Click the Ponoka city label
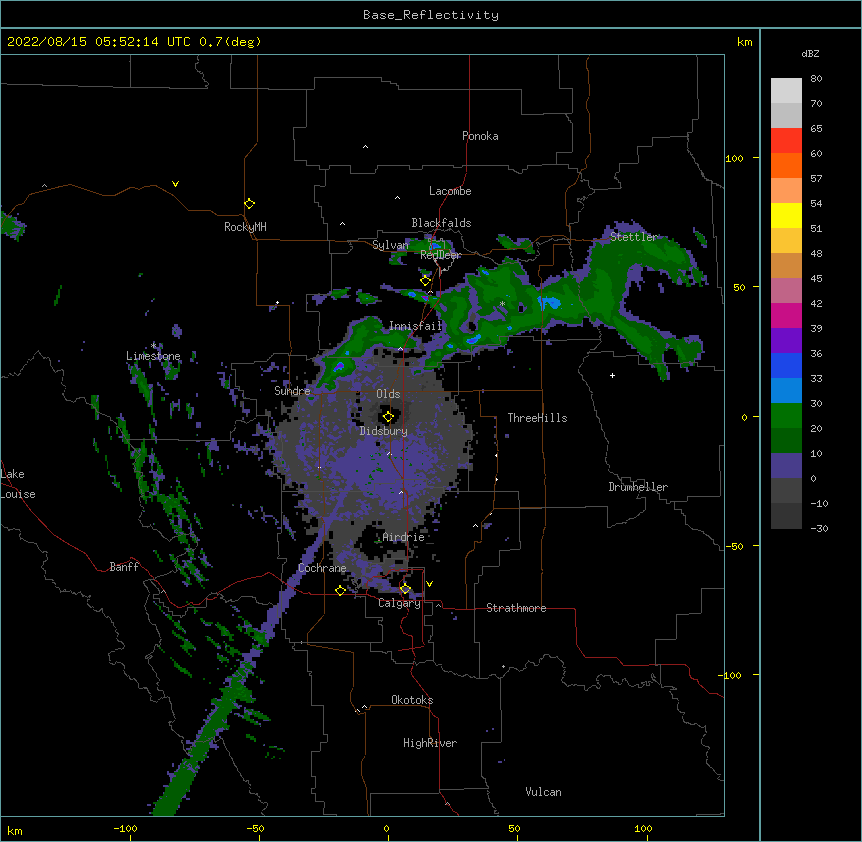Screen dimensions: 862x842 [x=480, y=136]
